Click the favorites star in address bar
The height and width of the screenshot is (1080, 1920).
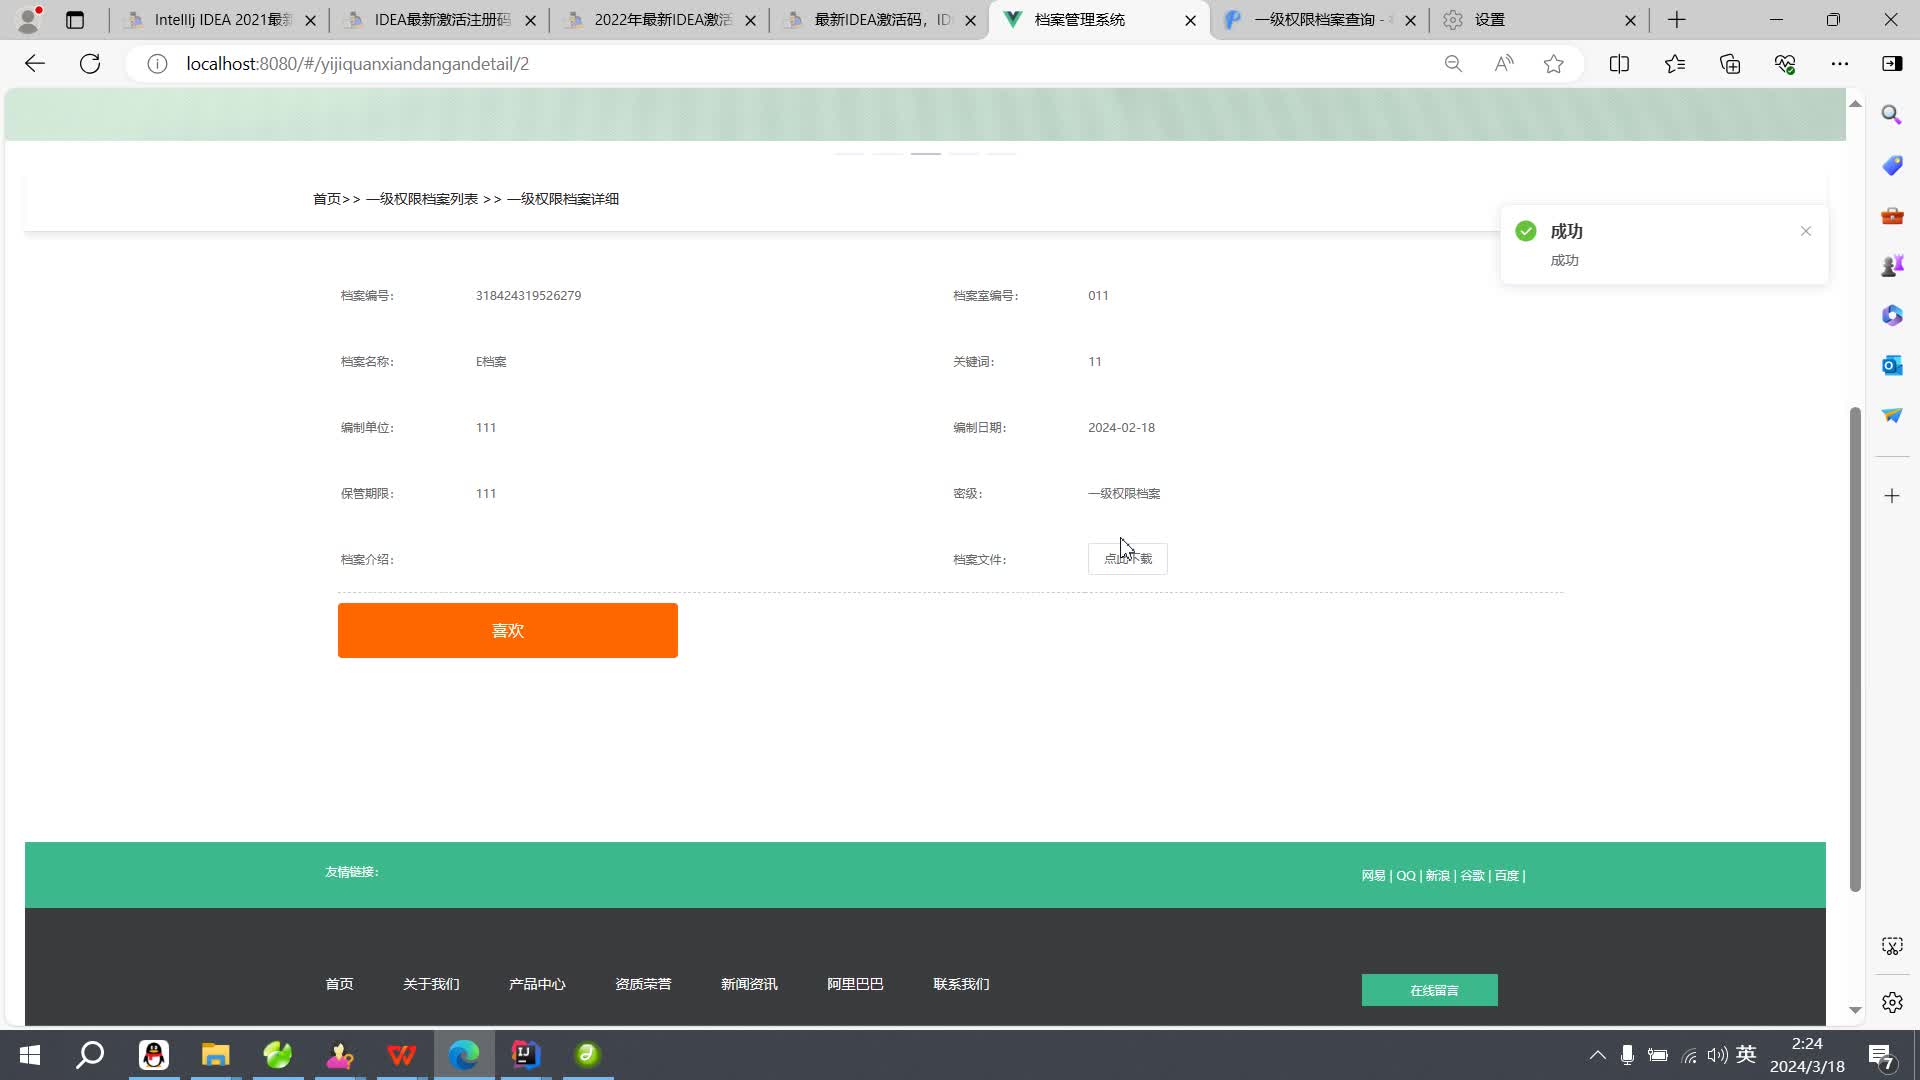click(1553, 64)
